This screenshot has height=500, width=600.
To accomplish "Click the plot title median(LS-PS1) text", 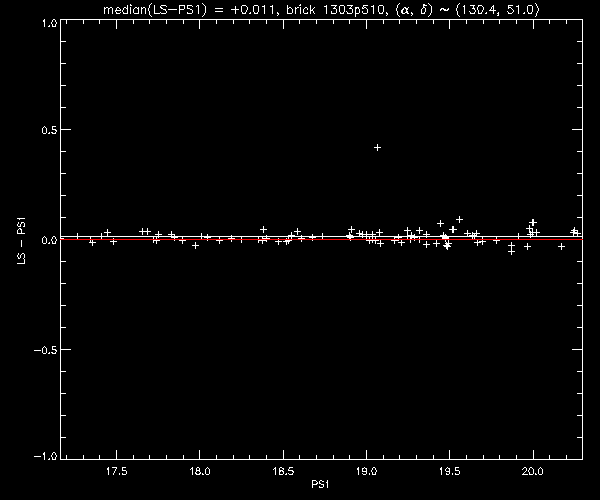I will tap(321, 9).
